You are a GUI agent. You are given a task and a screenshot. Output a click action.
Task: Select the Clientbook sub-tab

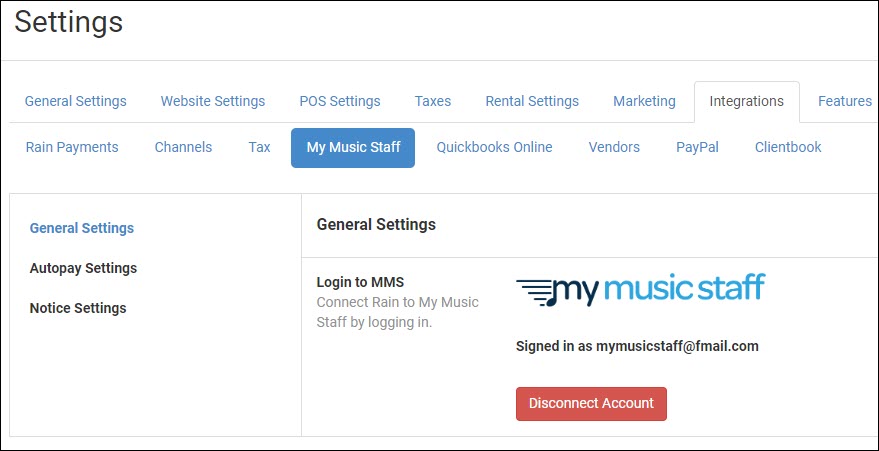[x=788, y=147]
